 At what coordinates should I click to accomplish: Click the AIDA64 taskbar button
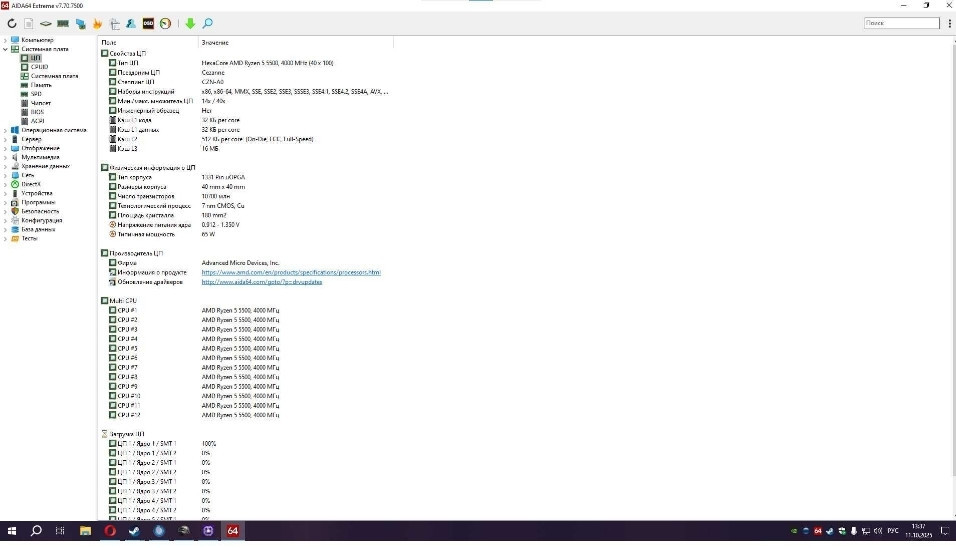(x=232, y=531)
